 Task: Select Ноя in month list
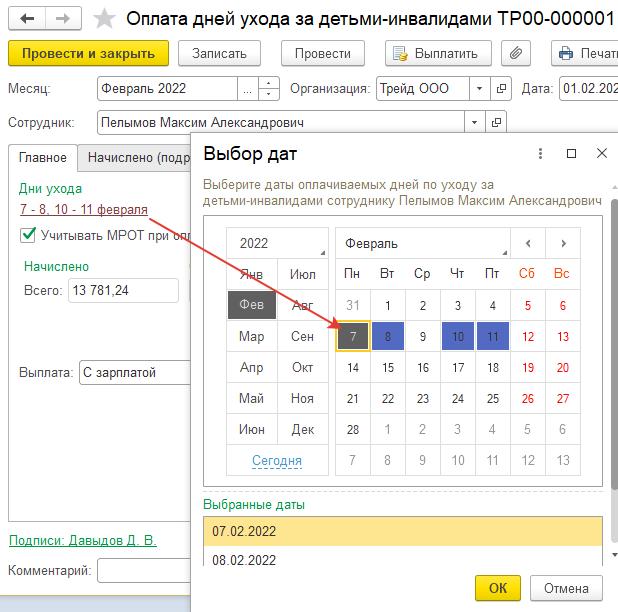pyautogui.click(x=303, y=398)
